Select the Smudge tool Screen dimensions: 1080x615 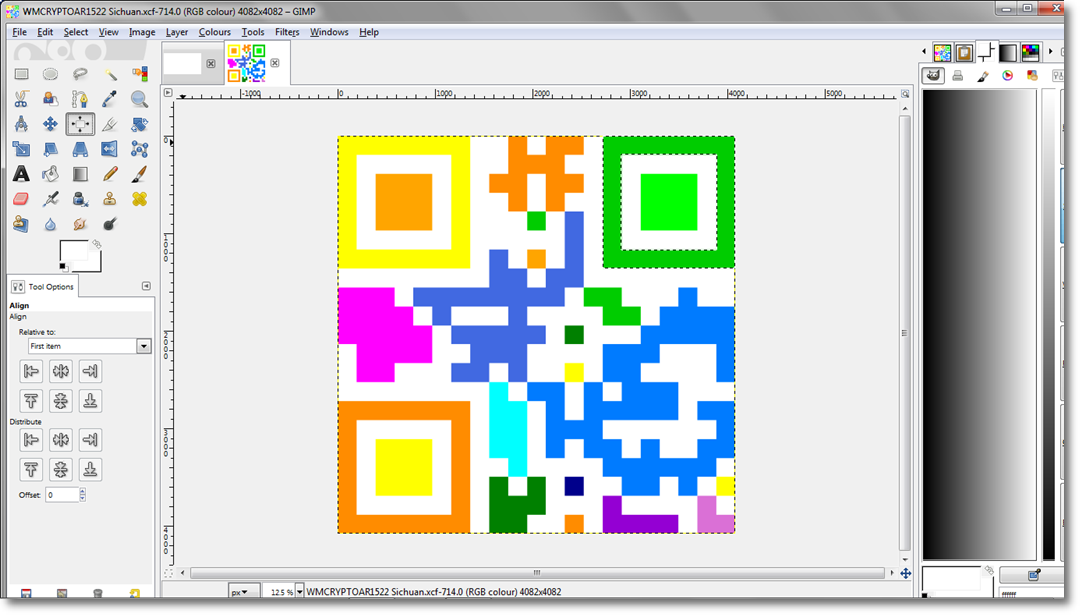point(80,224)
